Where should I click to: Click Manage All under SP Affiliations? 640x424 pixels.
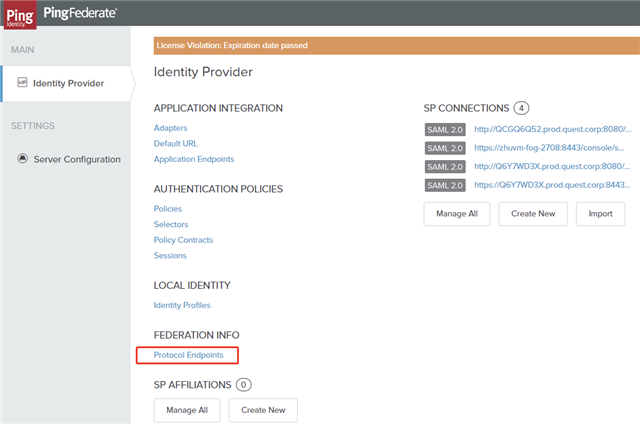click(x=187, y=410)
